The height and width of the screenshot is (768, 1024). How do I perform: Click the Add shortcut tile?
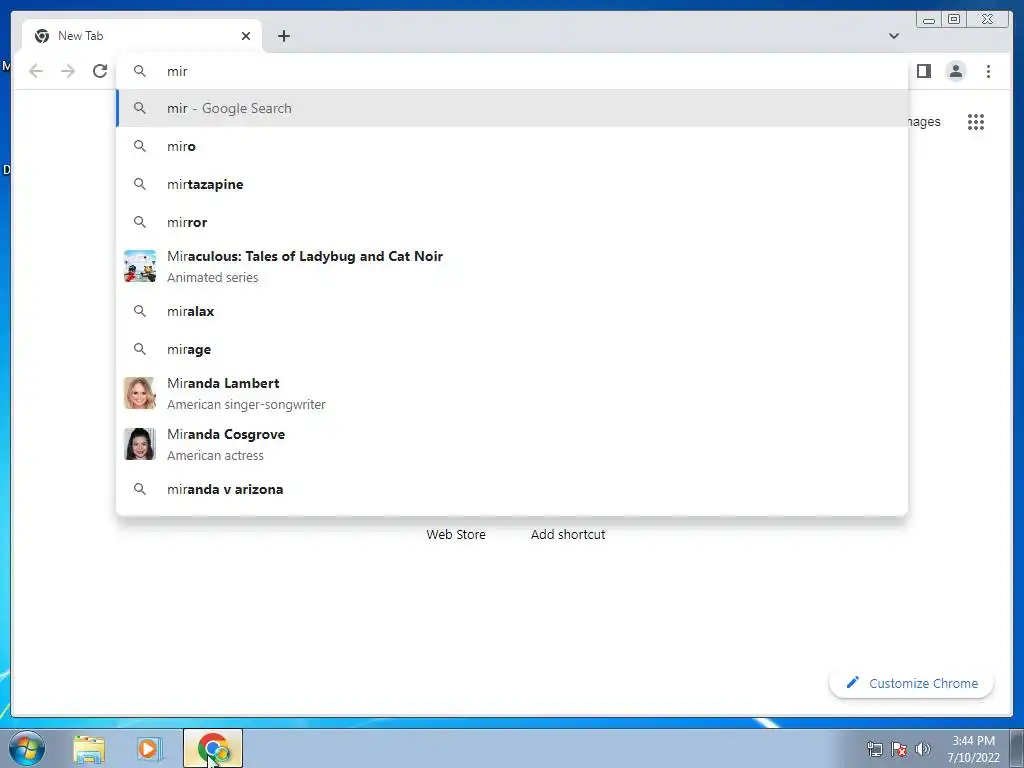point(568,534)
